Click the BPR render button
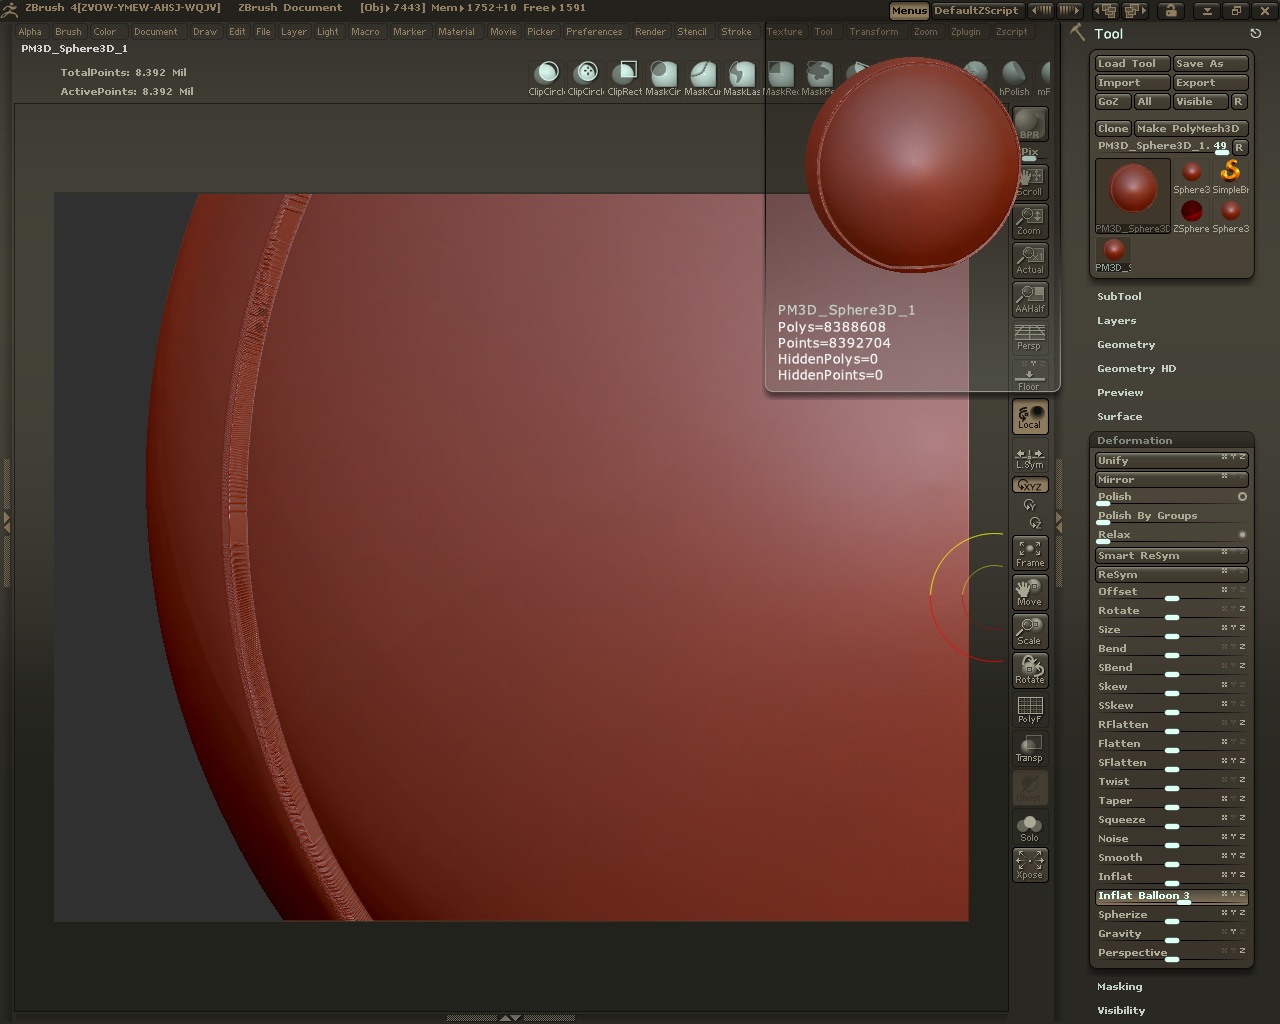This screenshot has height=1024, width=1280. pos(1029,124)
